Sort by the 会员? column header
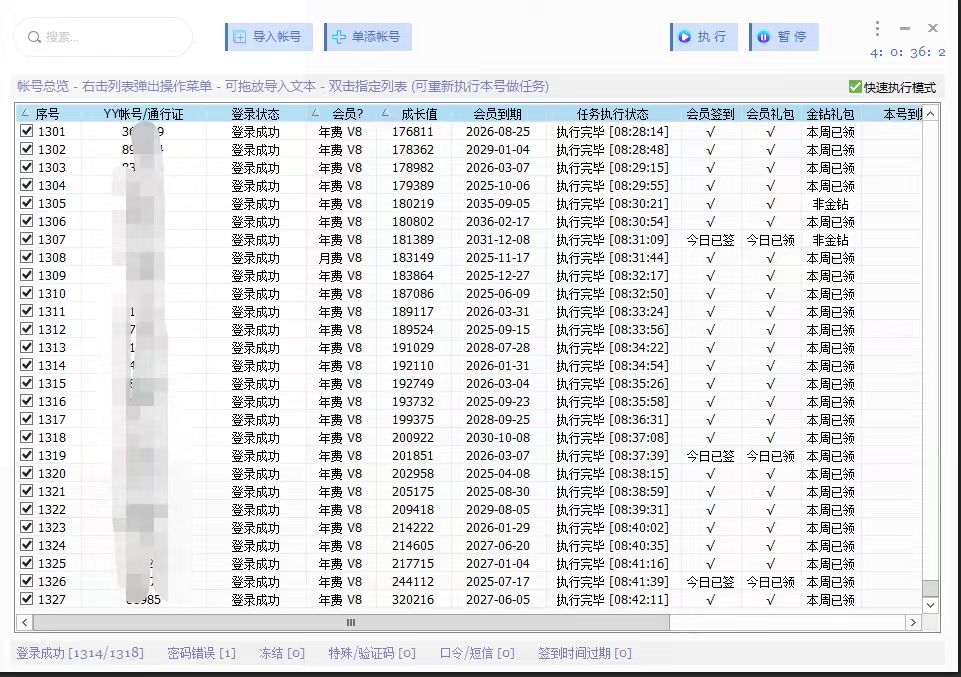This screenshot has width=961, height=677. (341, 114)
